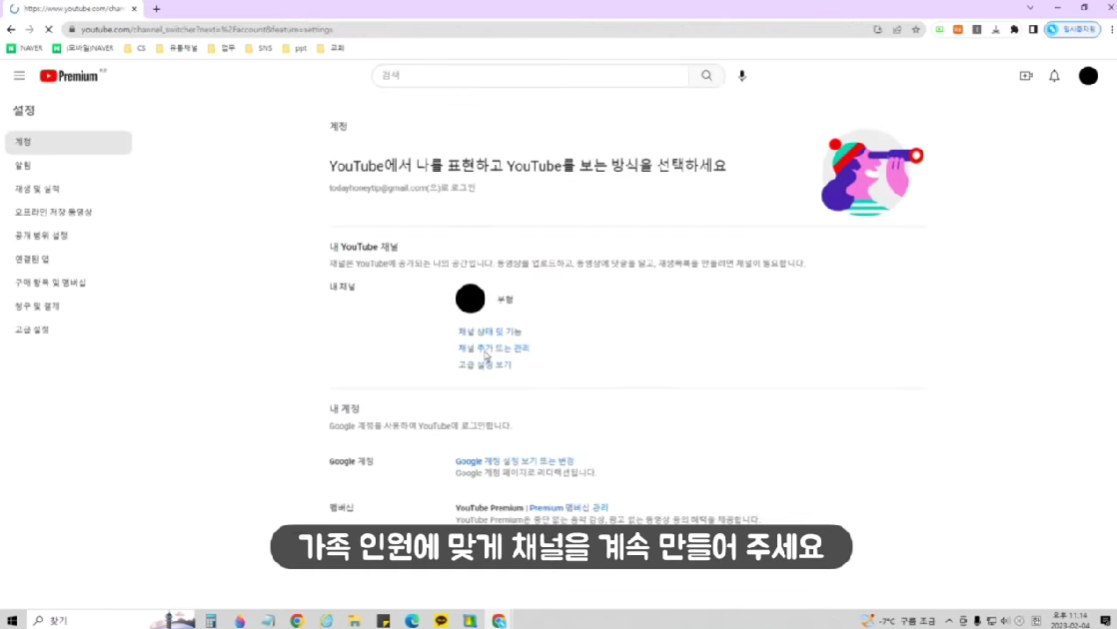This screenshot has width=1117, height=629.
Task: Open the Extensions puzzle icon
Action: pyautogui.click(x=1014, y=29)
